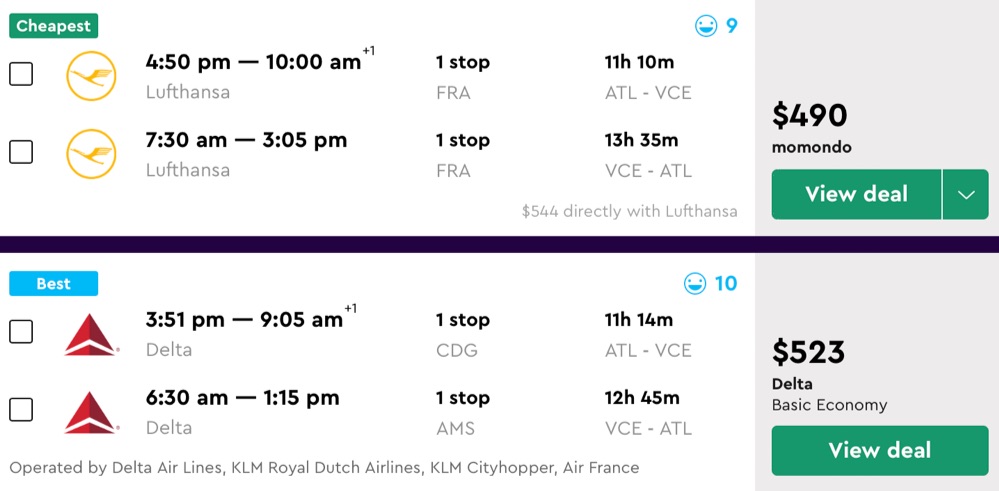Click the smiley rating icon showing 9
This screenshot has width=999, height=491.
click(x=706, y=26)
